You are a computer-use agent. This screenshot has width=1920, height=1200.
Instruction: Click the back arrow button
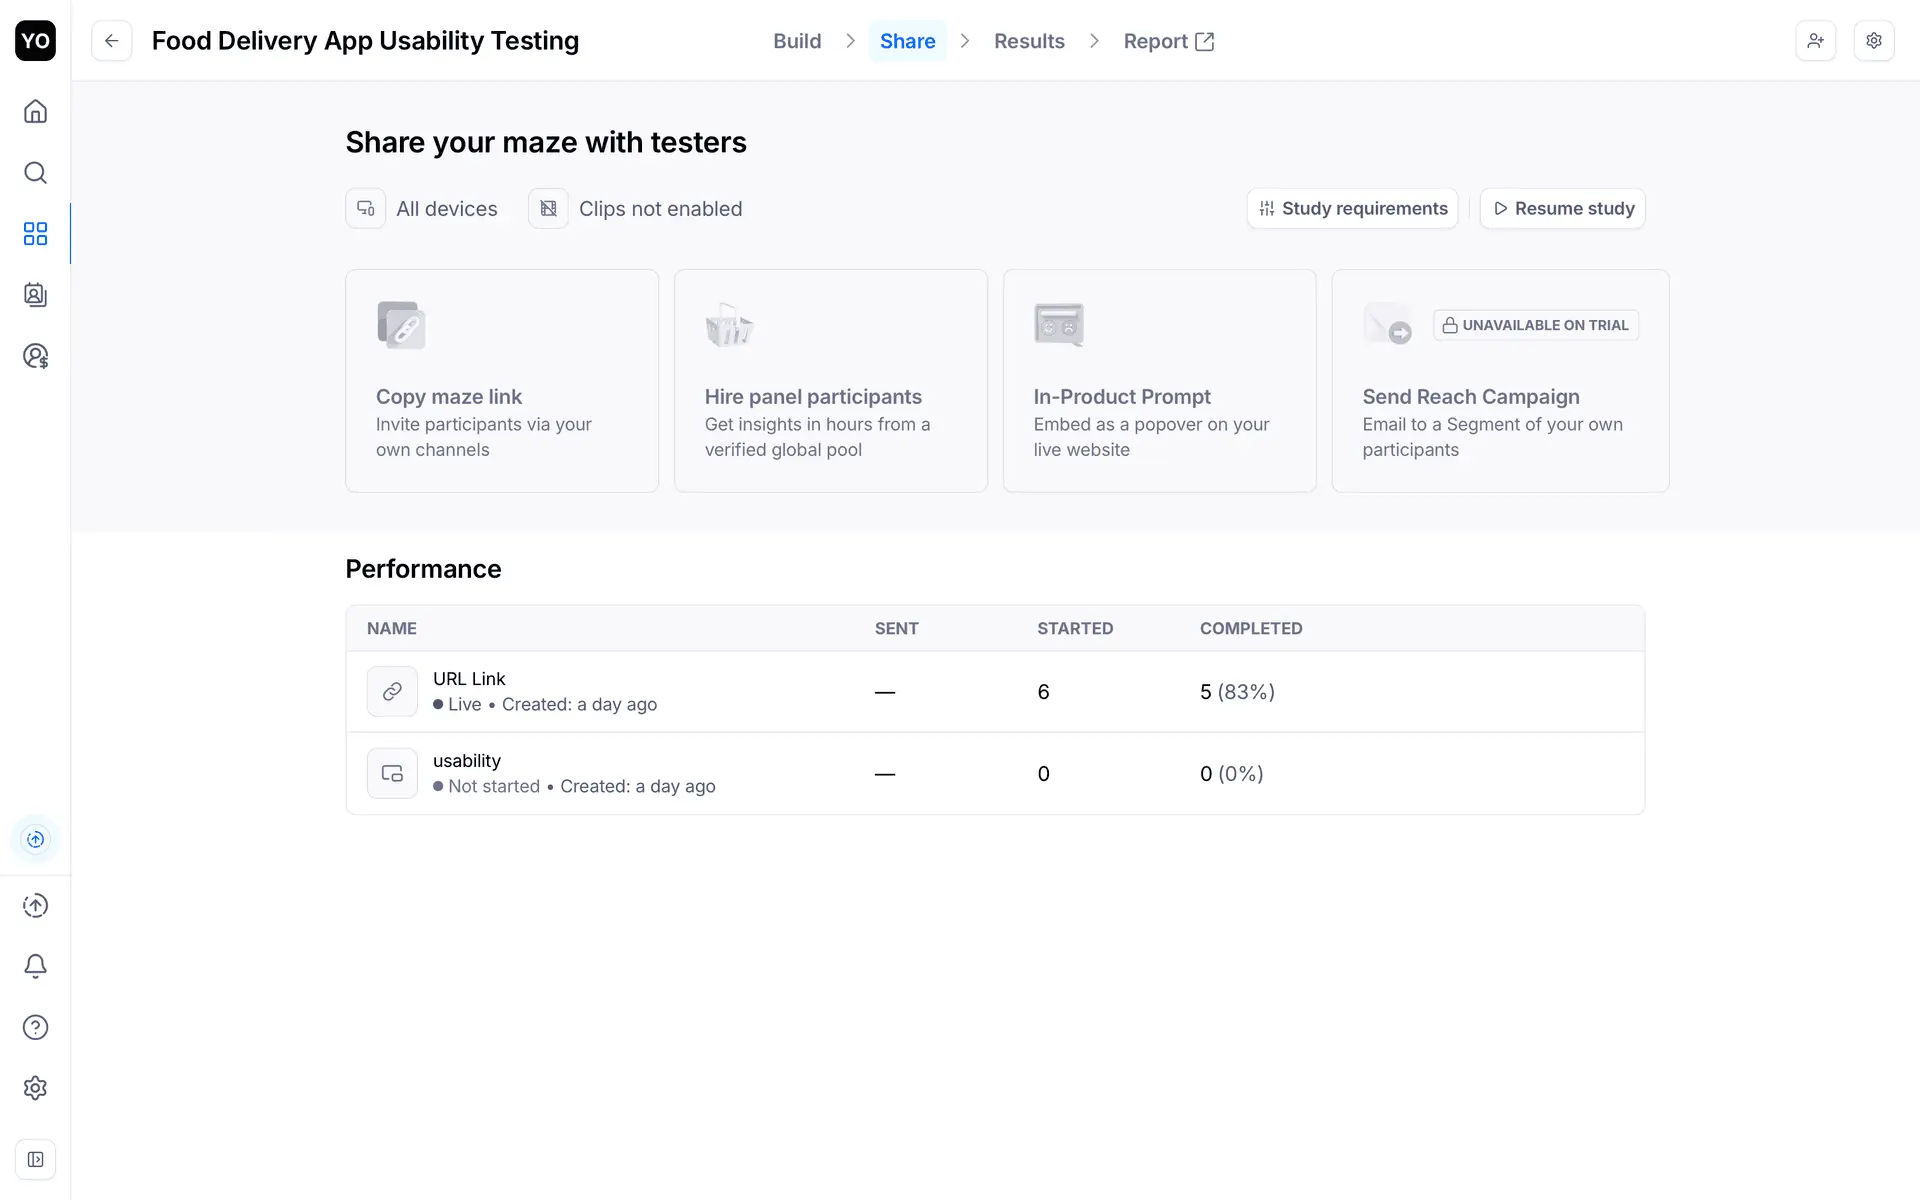coord(111,41)
